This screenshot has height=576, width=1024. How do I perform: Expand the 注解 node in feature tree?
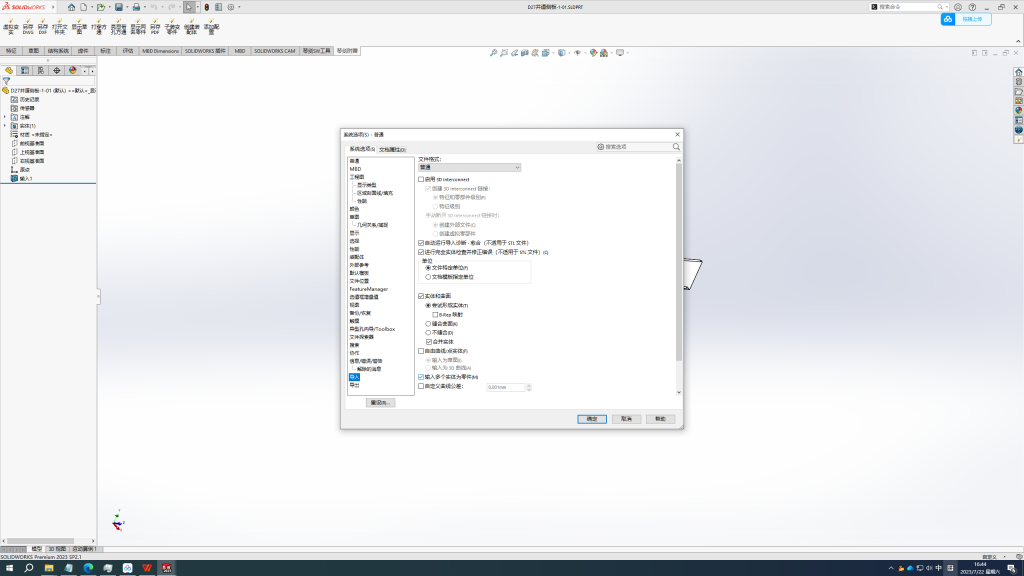pyautogui.click(x=5, y=117)
